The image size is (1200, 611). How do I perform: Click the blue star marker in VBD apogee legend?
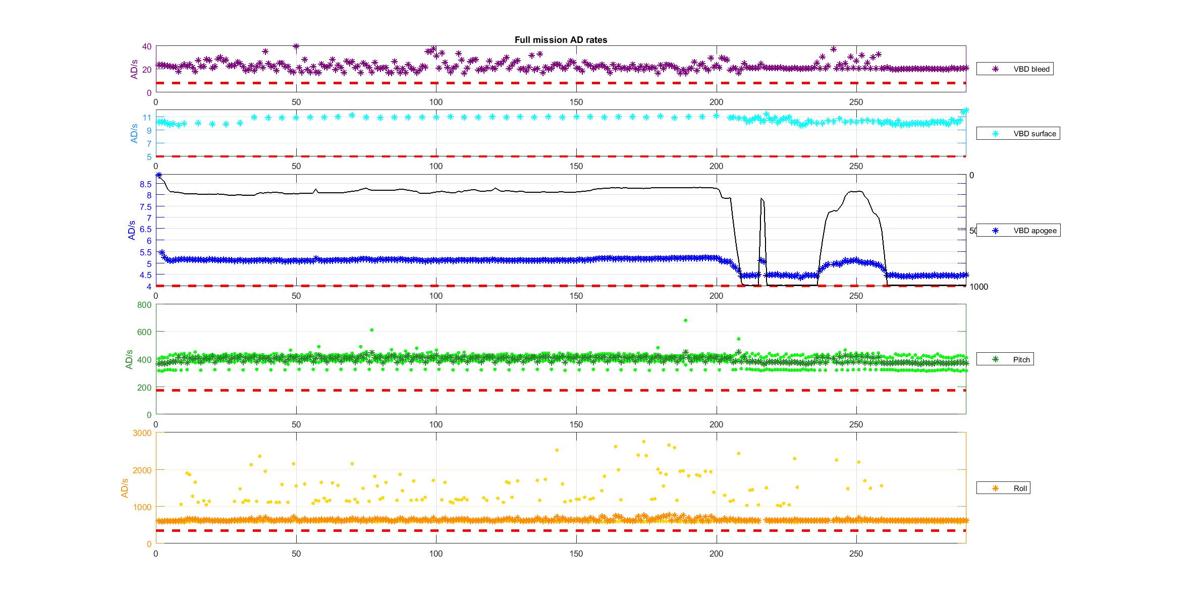point(994,230)
